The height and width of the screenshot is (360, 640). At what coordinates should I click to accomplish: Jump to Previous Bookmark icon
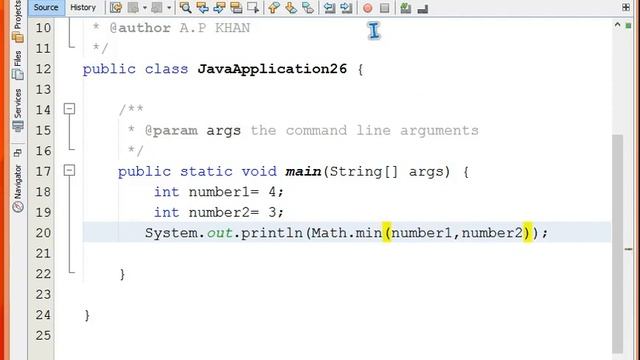pos(274,7)
